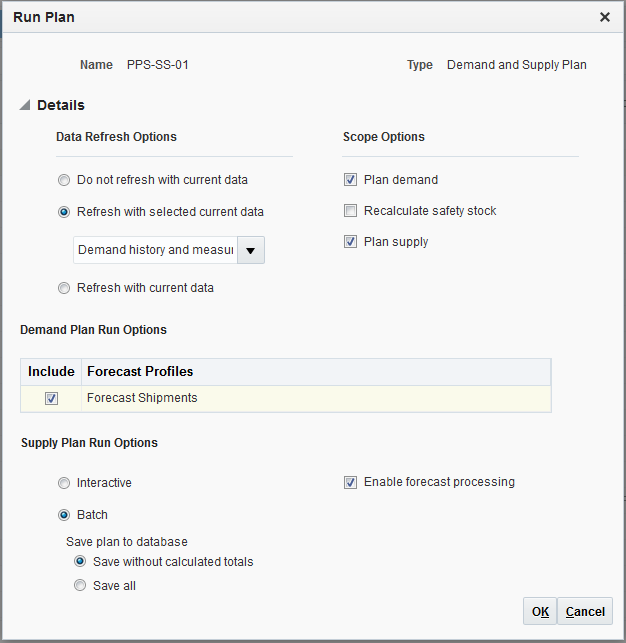Enable Recalculate safety stock
626x643 pixels.
point(350,211)
